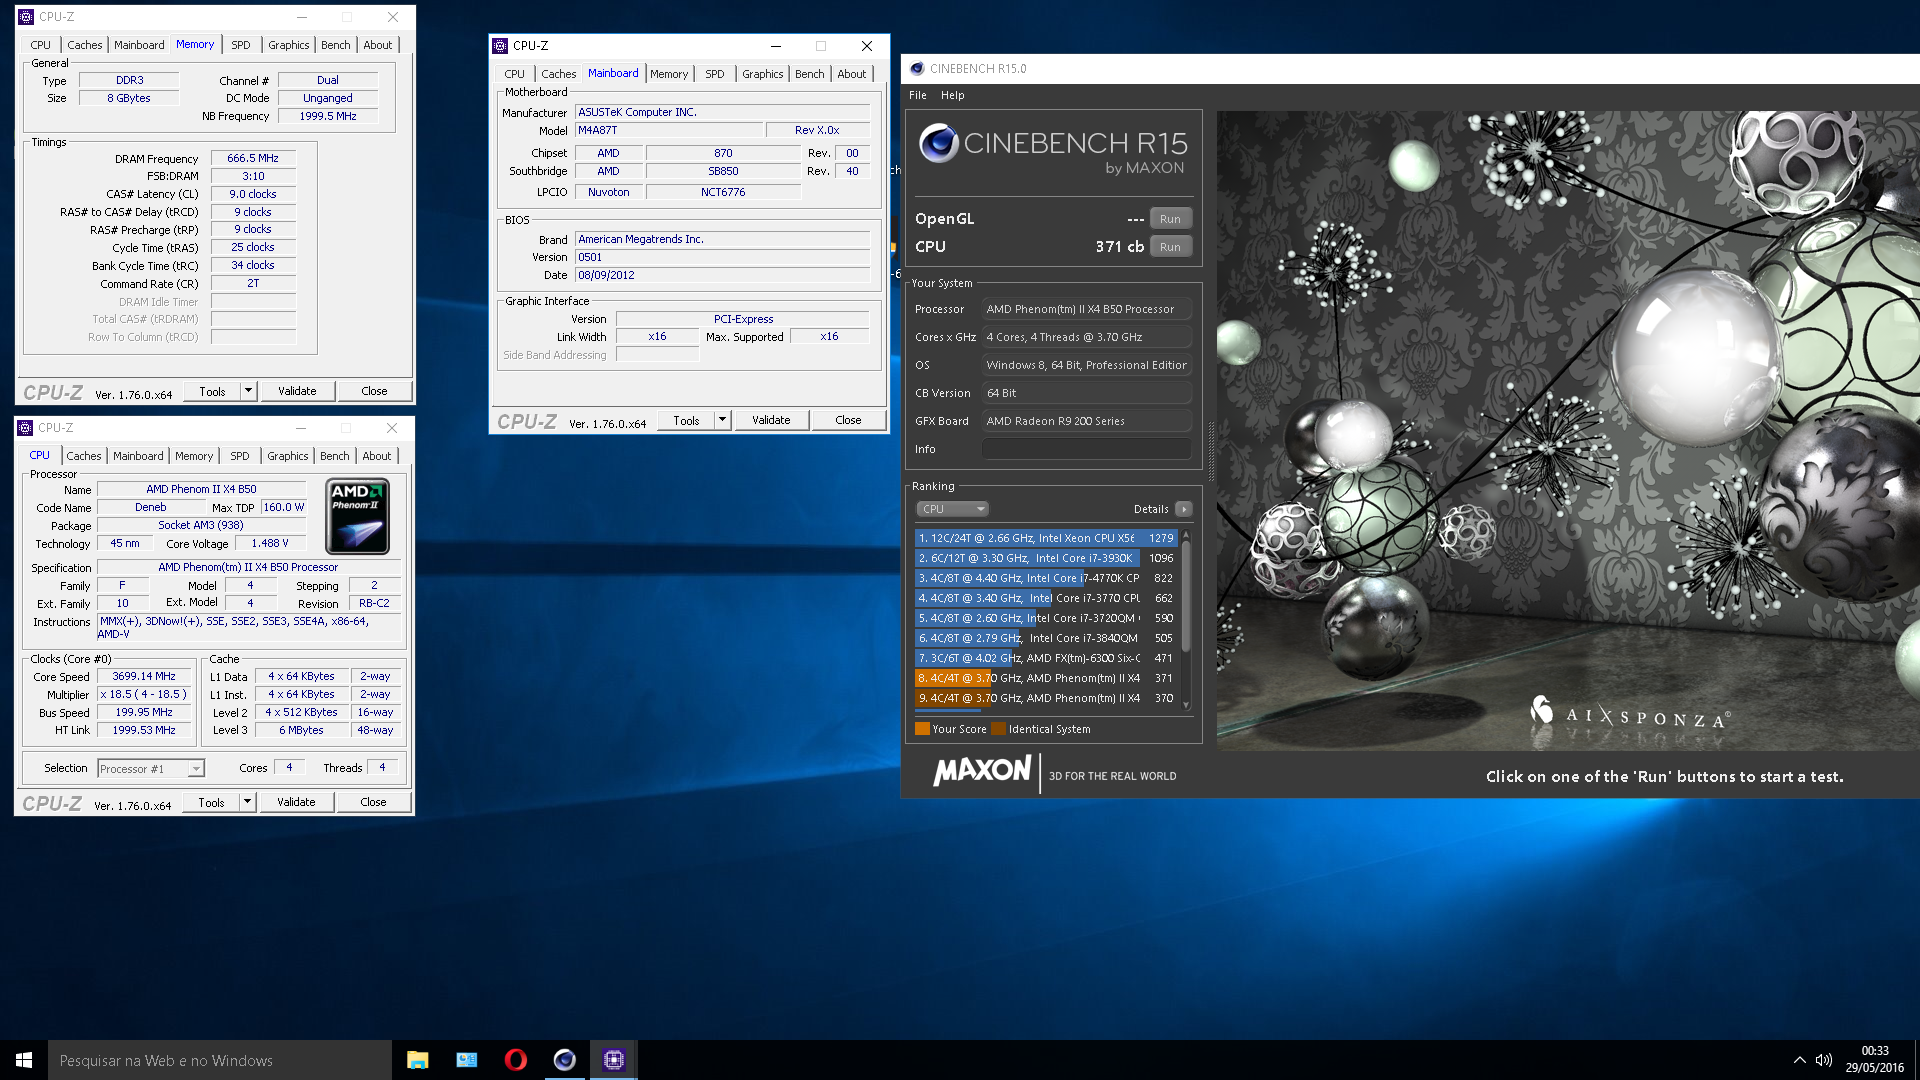Click the CPU-Z icon in Memory window title bar
The image size is (1920, 1080).
[x=26, y=17]
